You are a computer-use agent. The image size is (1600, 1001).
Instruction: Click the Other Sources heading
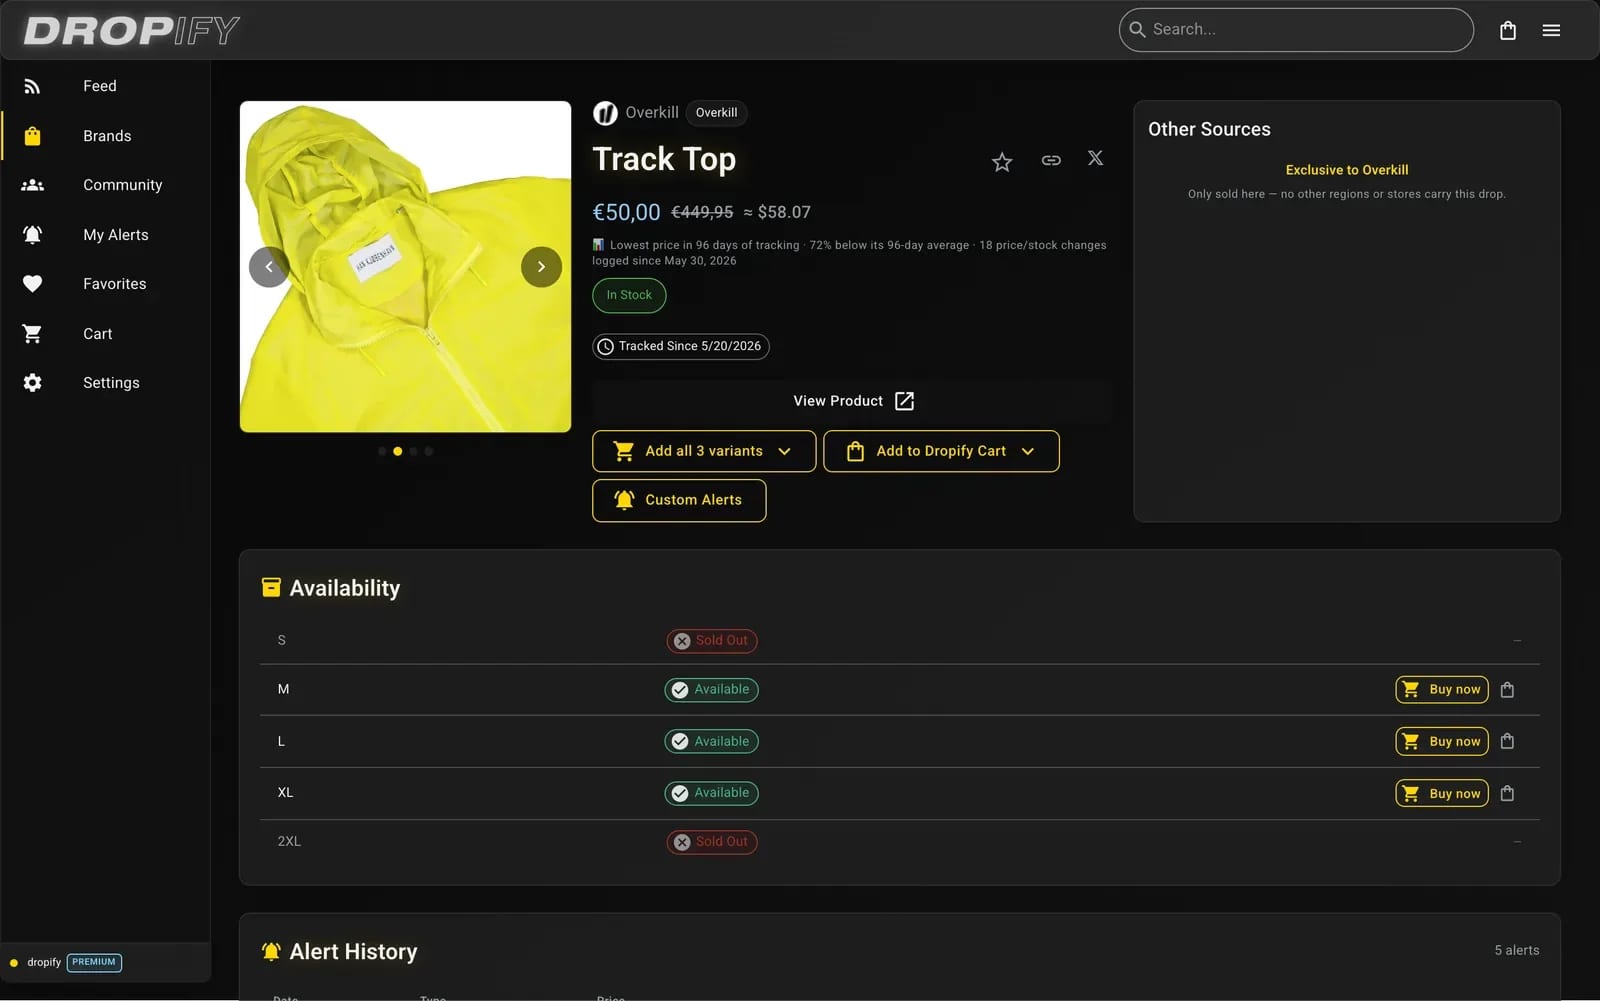pyautogui.click(x=1209, y=129)
